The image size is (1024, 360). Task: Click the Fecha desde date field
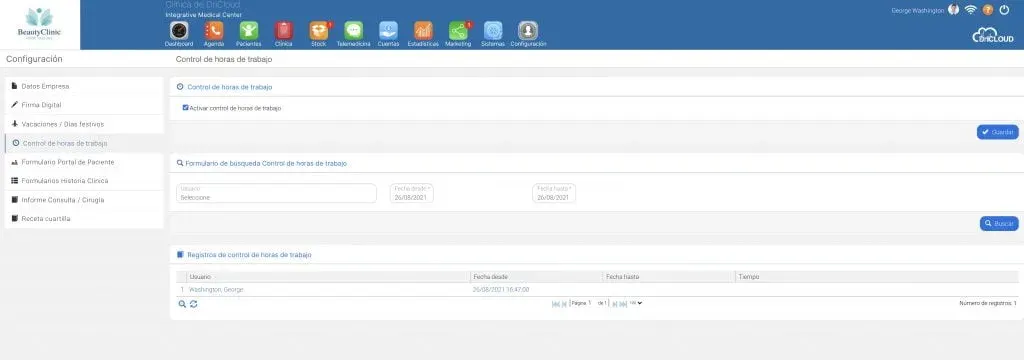(x=411, y=193)
